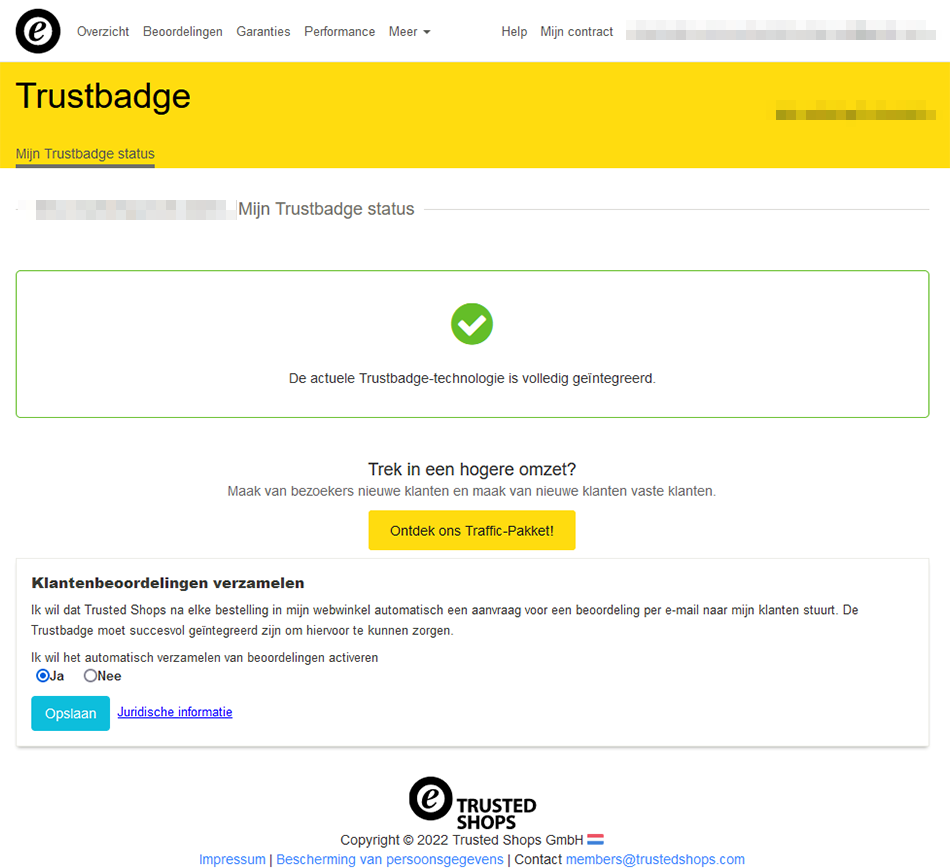Open the Help page
This screenshot has height=868, width=950.
pos(514,31)
